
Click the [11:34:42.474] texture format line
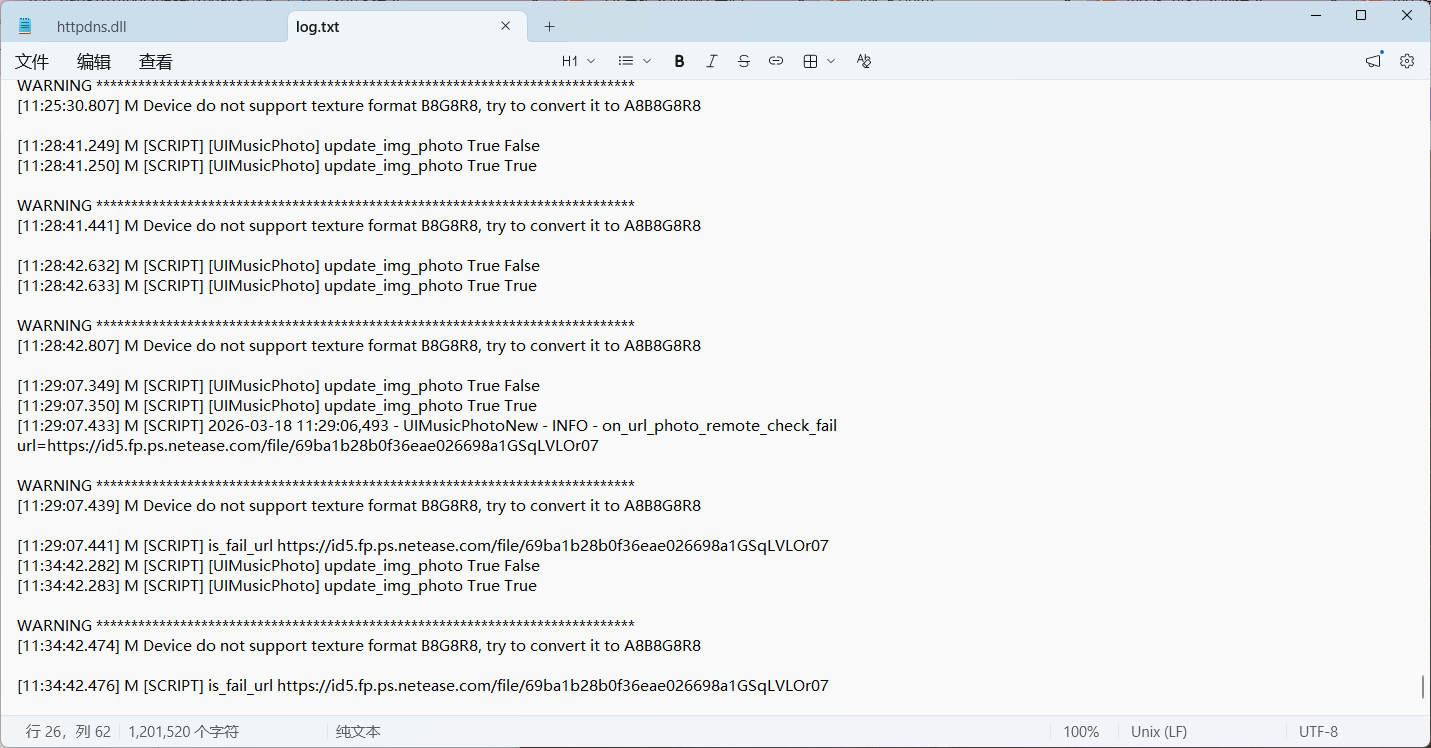coord(359,646)
